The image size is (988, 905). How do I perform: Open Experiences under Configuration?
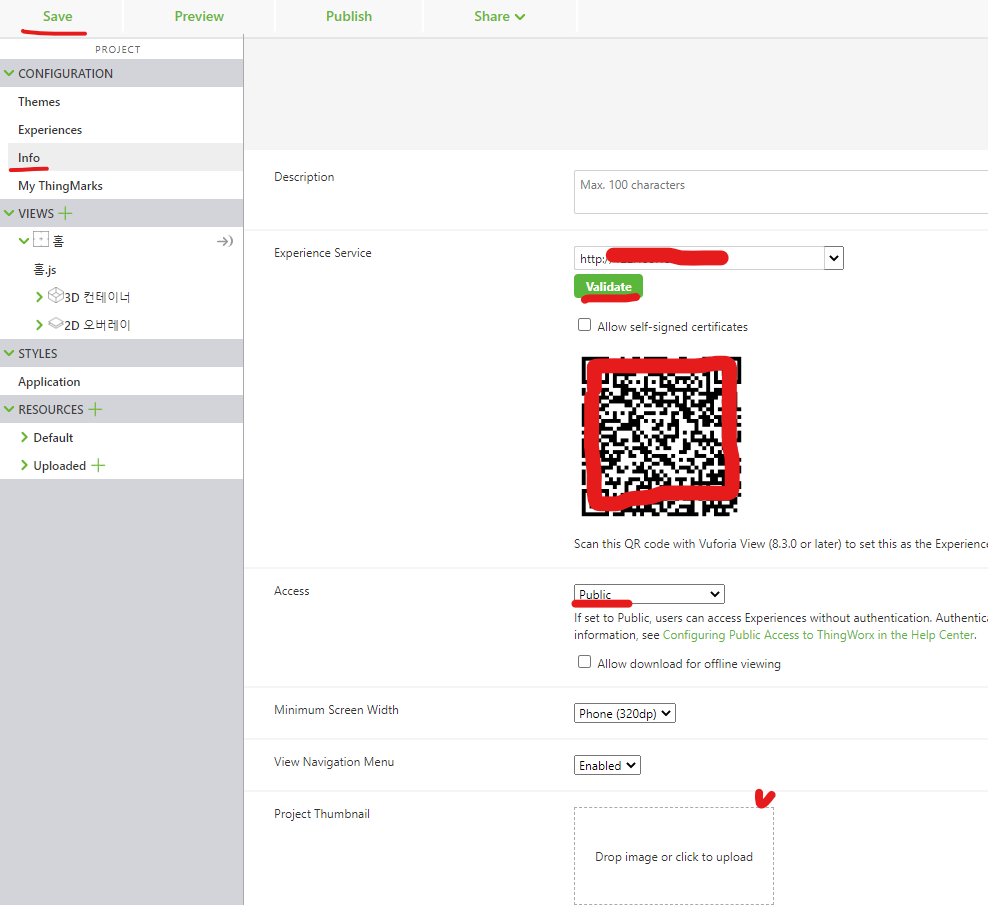tap(50, 130)
